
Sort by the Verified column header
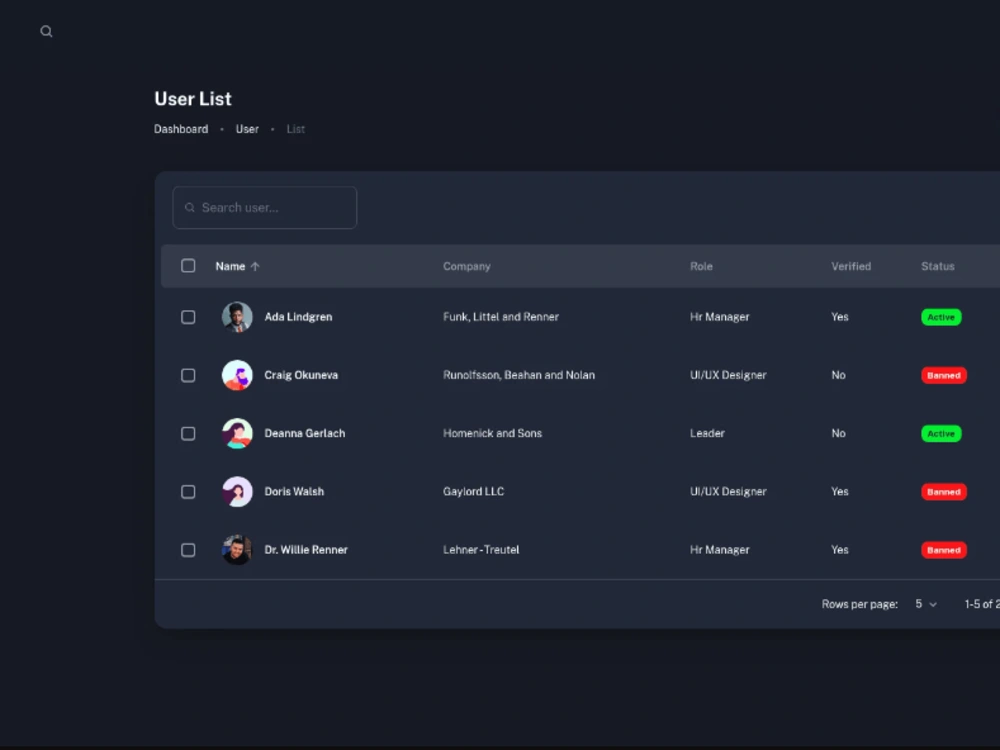[x=851, y=267]
